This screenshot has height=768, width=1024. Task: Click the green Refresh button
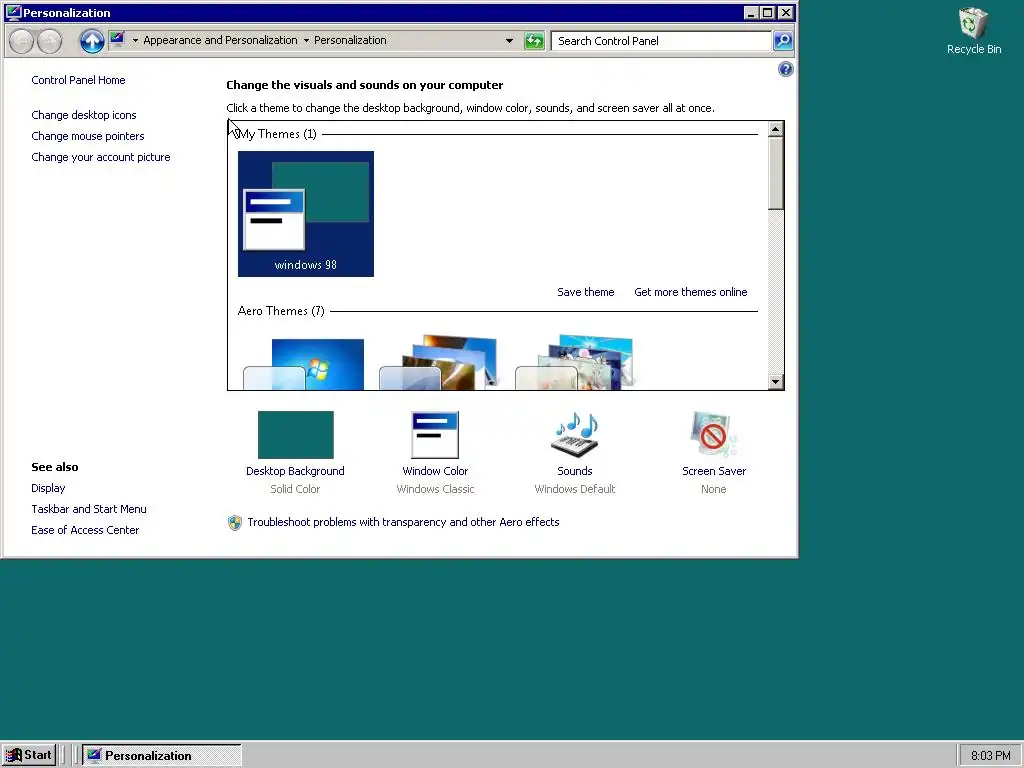point(534,41)
